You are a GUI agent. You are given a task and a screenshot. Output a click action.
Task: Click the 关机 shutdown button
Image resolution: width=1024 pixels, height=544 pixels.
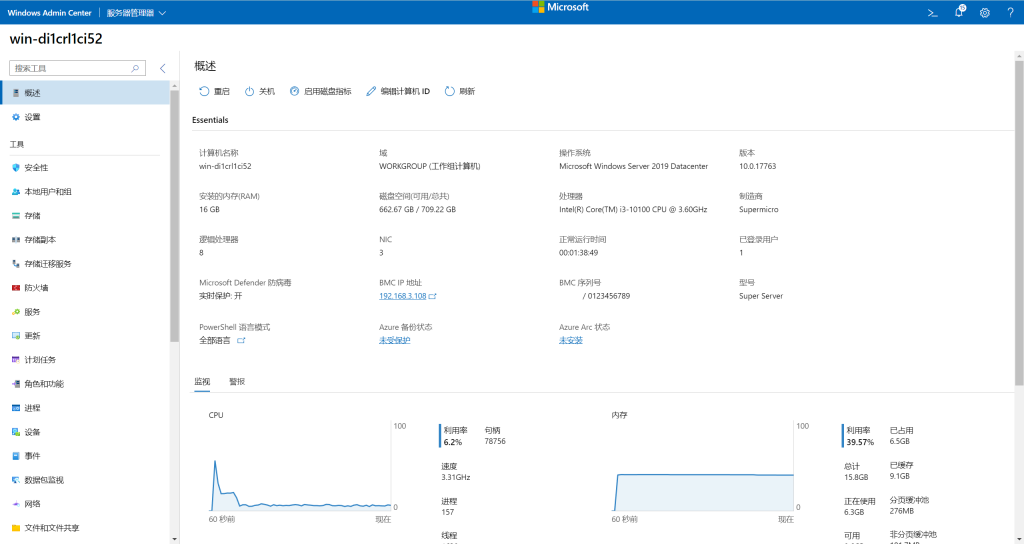point(260,91)
